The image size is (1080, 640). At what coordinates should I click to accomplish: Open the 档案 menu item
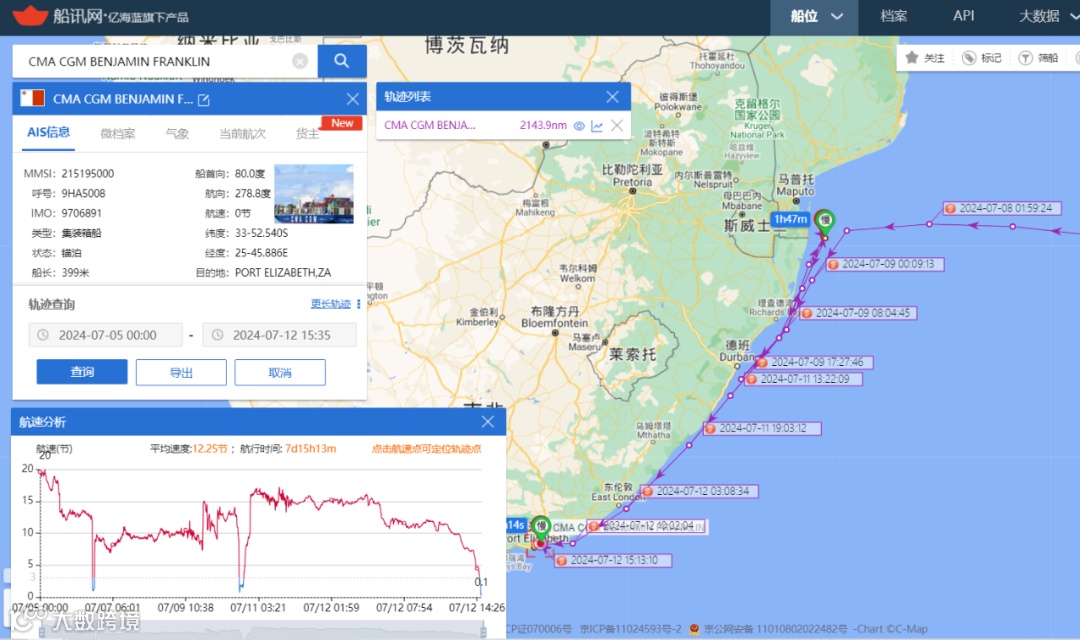coord(893,16)
